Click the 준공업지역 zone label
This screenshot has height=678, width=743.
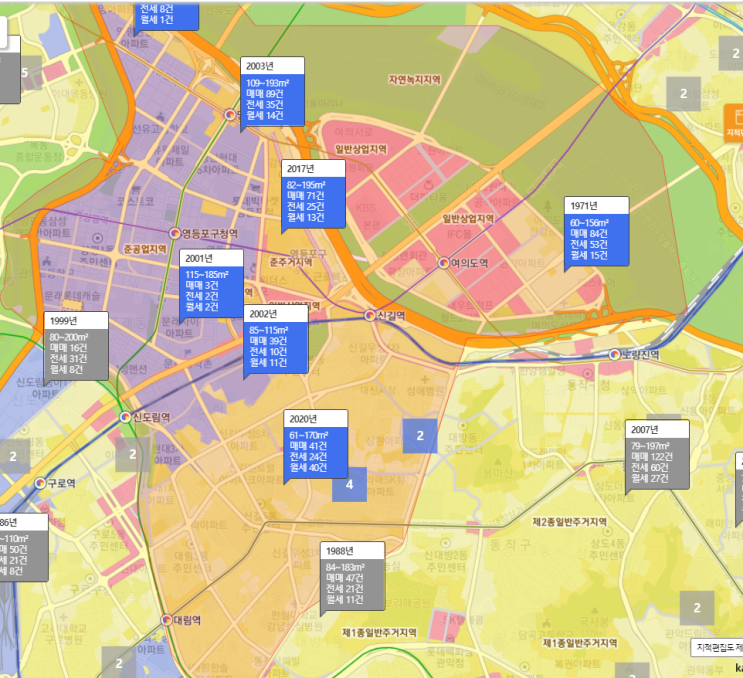(x=145, y=249)
